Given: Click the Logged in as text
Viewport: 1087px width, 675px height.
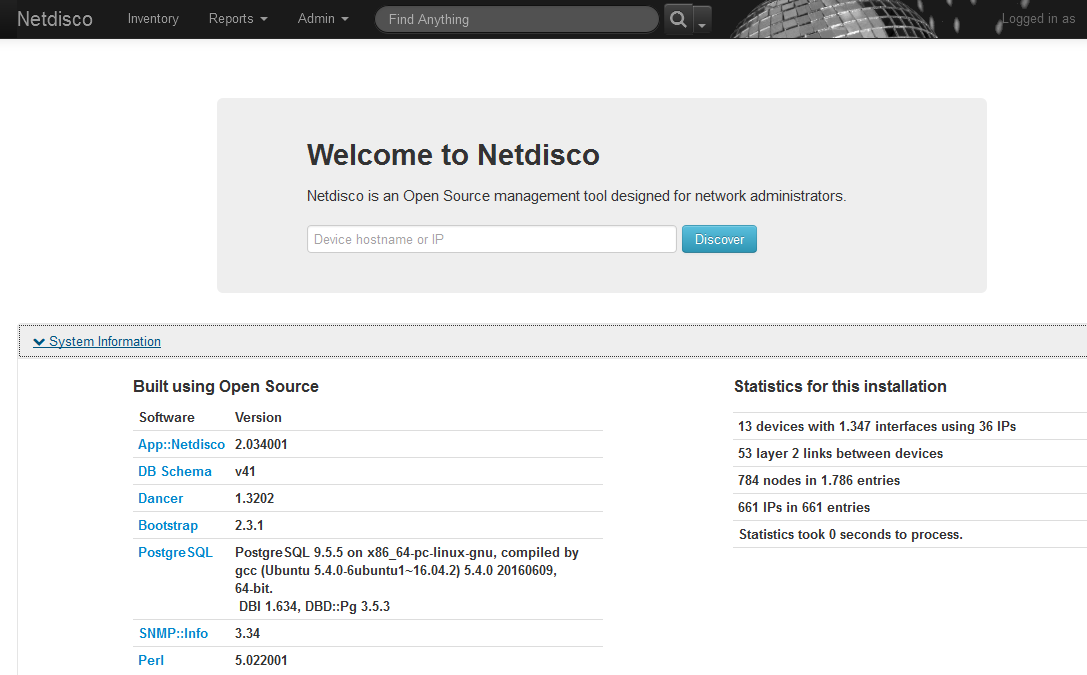Looking at the screenshot, I should pos(1038,19).
